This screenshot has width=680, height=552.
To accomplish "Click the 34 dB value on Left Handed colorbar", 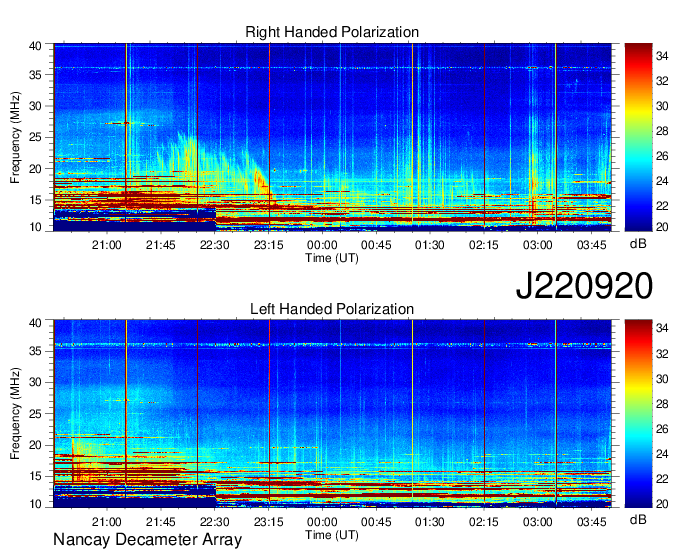I will [x=662, y=329].
